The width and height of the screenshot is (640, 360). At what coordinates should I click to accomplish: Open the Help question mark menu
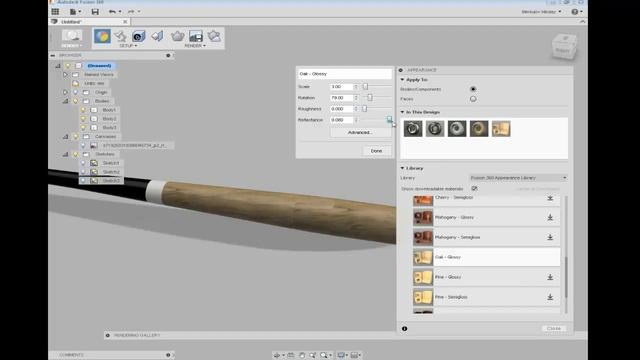(576, 12)
